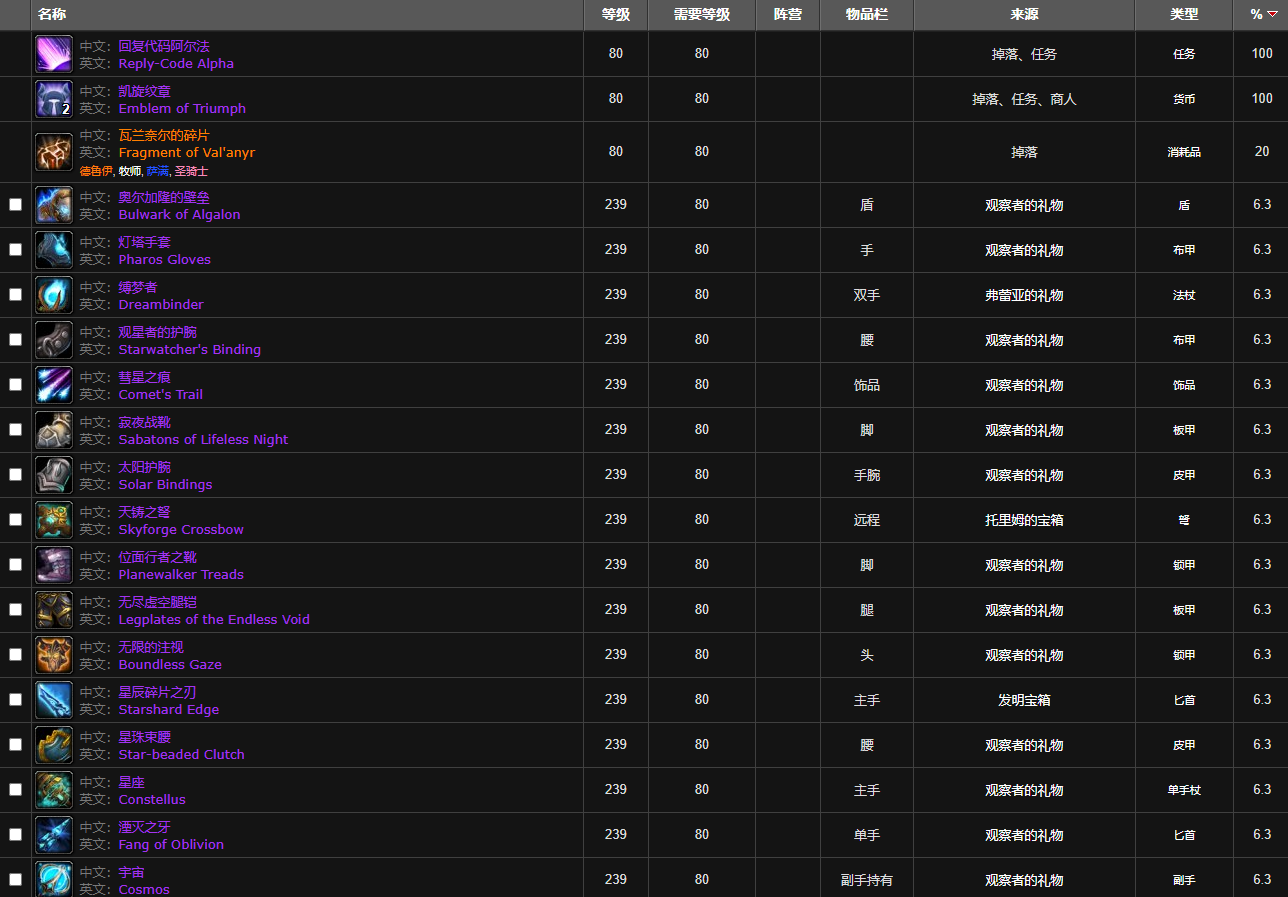
Task: Click 远程 slot in Skyforge Crossbow row
Action: pos(867,520)
